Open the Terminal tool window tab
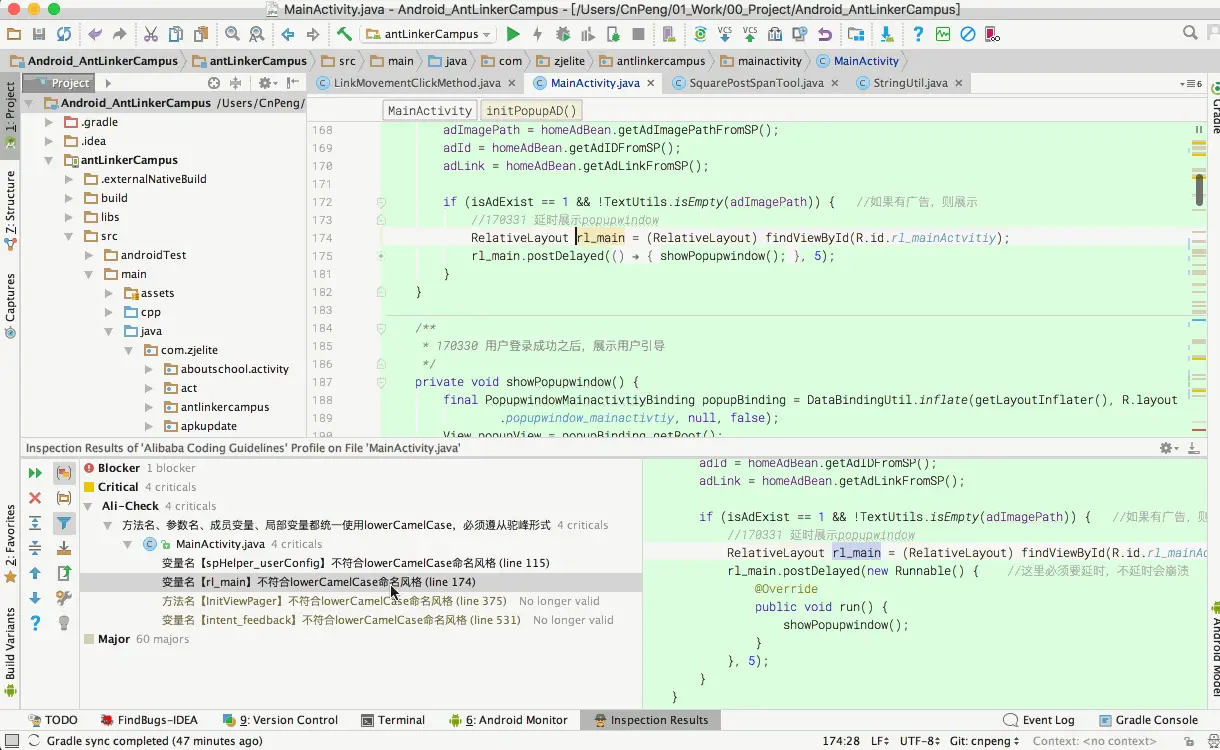Screen dimensions: 1220x750 (392, 720)
